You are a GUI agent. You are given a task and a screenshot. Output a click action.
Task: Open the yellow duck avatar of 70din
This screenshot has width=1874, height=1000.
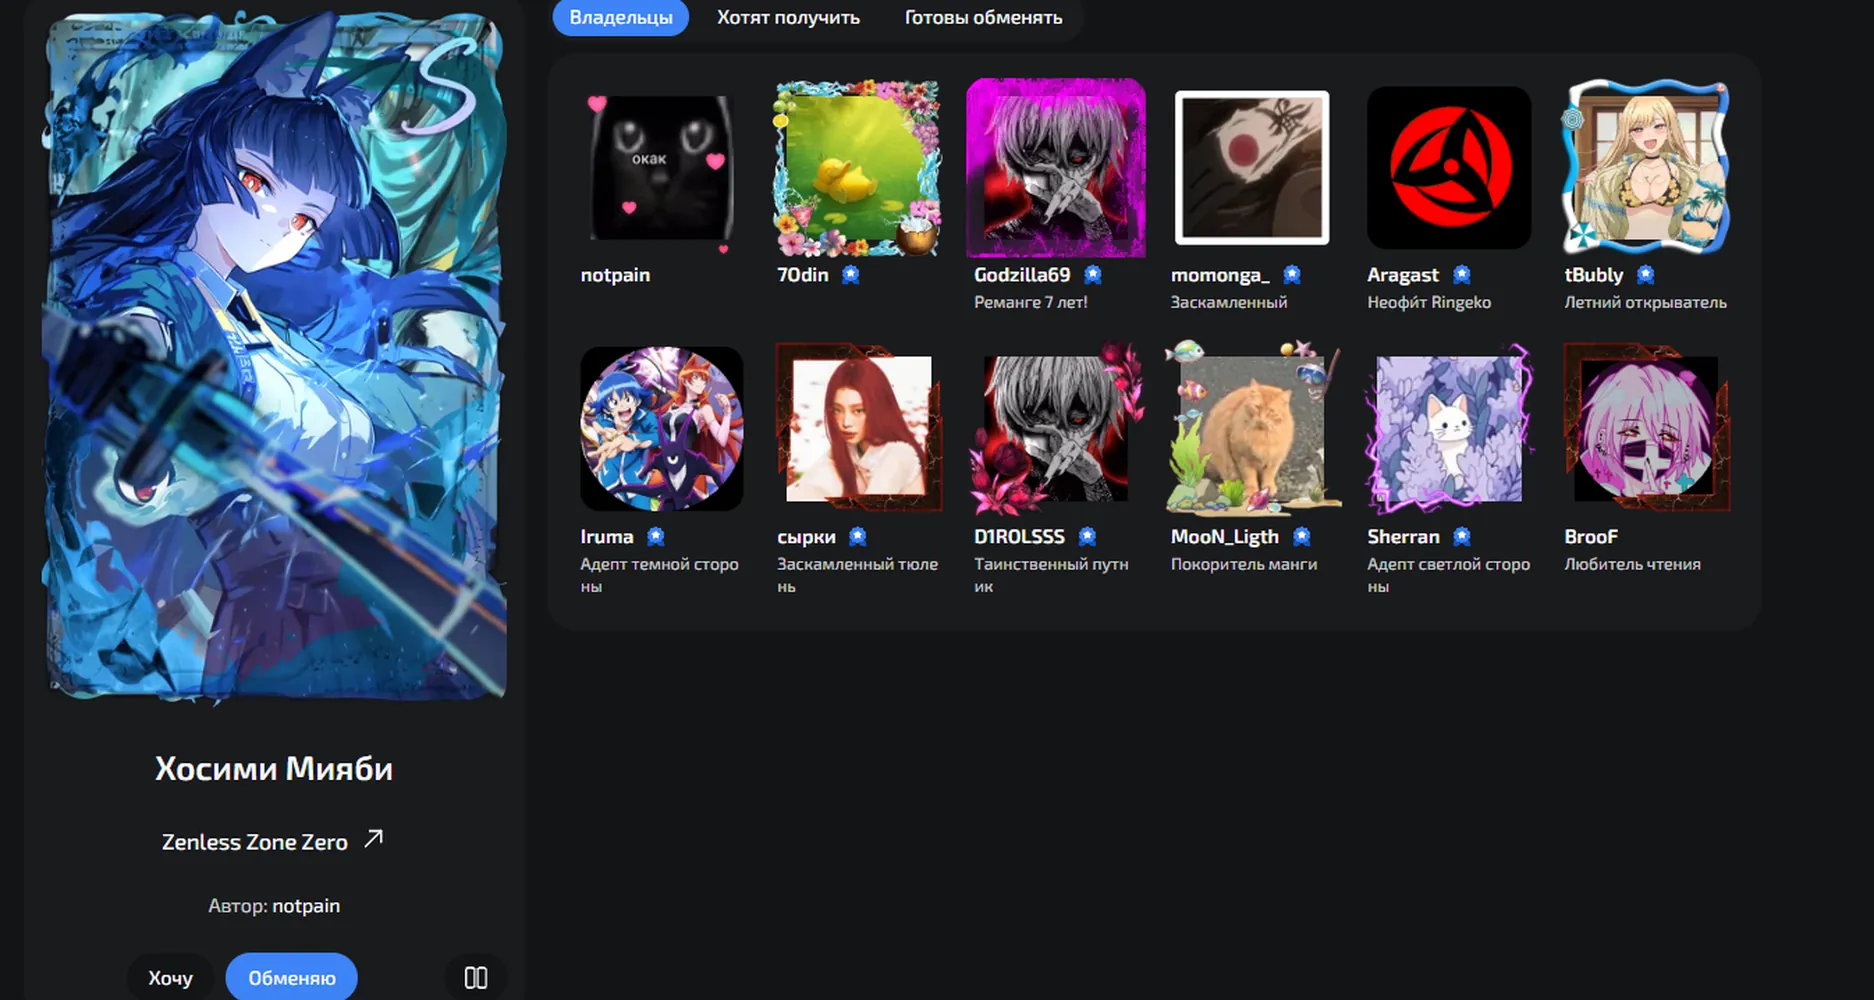tap(858, 167)
